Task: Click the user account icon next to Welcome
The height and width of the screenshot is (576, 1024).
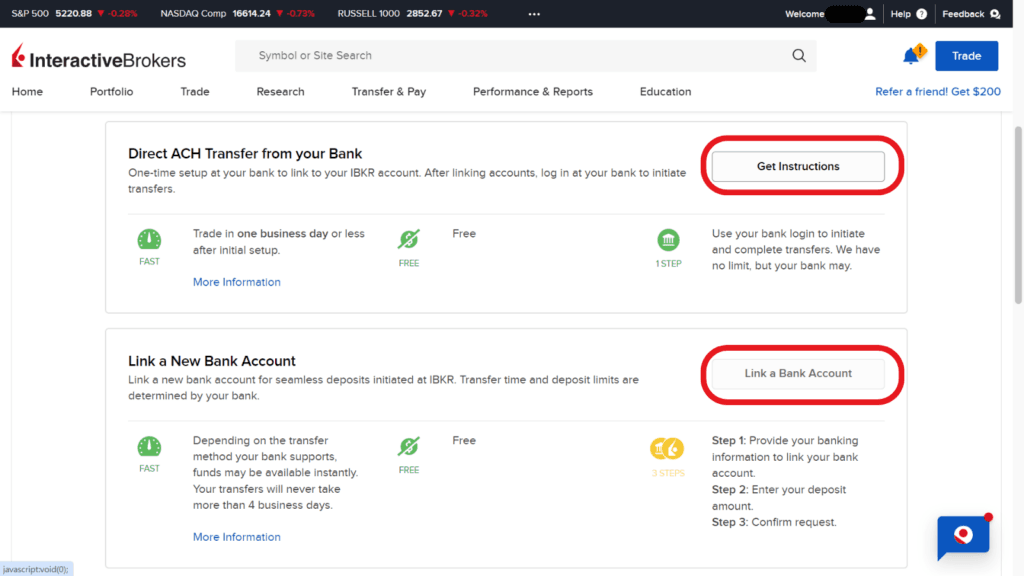Action: pos(869,14)
